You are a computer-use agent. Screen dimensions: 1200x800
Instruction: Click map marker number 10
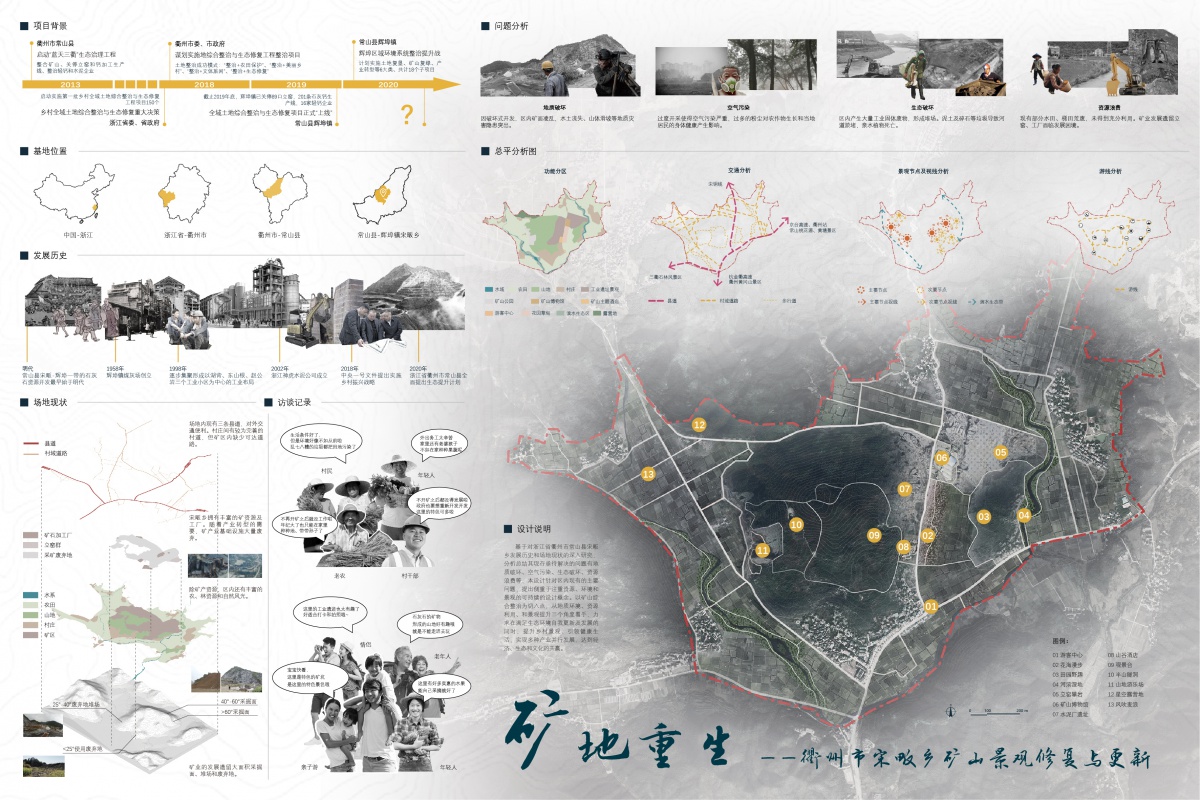[796, 524]
